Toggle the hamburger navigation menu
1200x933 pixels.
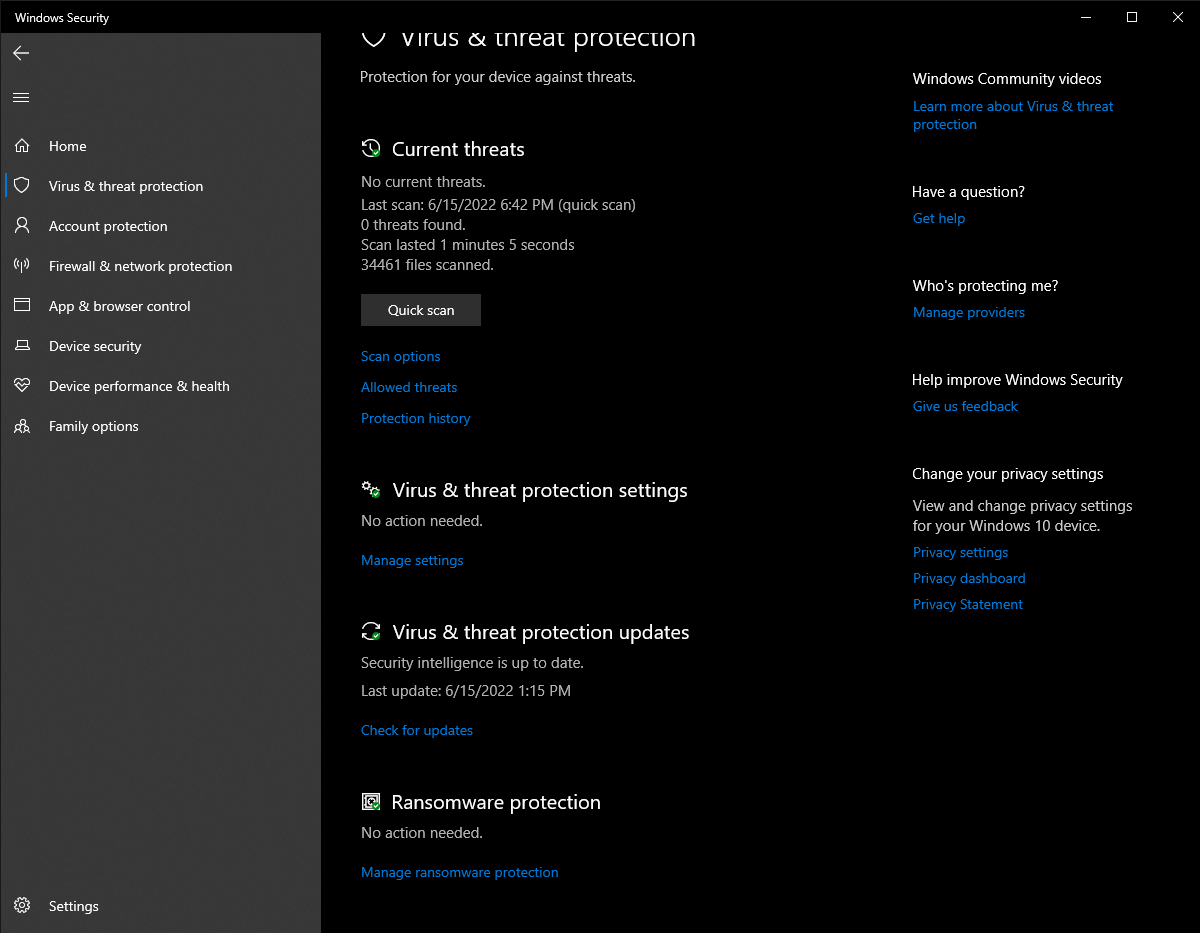(21, 97)
